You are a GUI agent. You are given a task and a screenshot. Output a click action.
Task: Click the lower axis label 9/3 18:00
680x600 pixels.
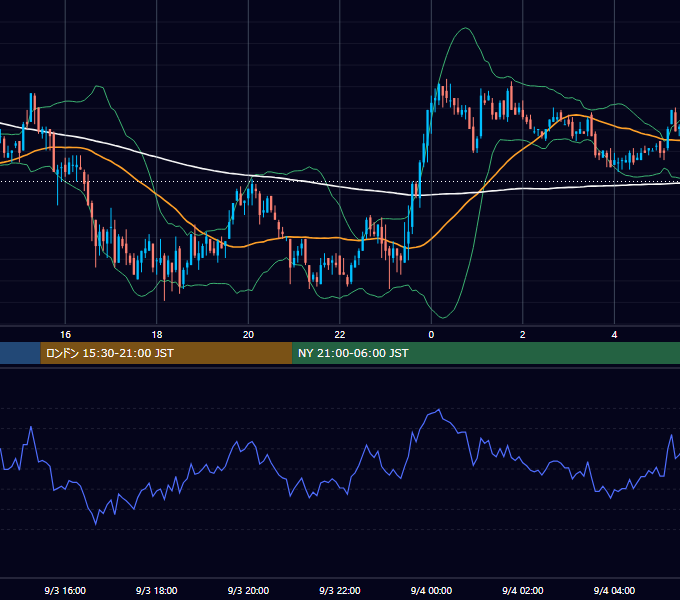[157, 590]
